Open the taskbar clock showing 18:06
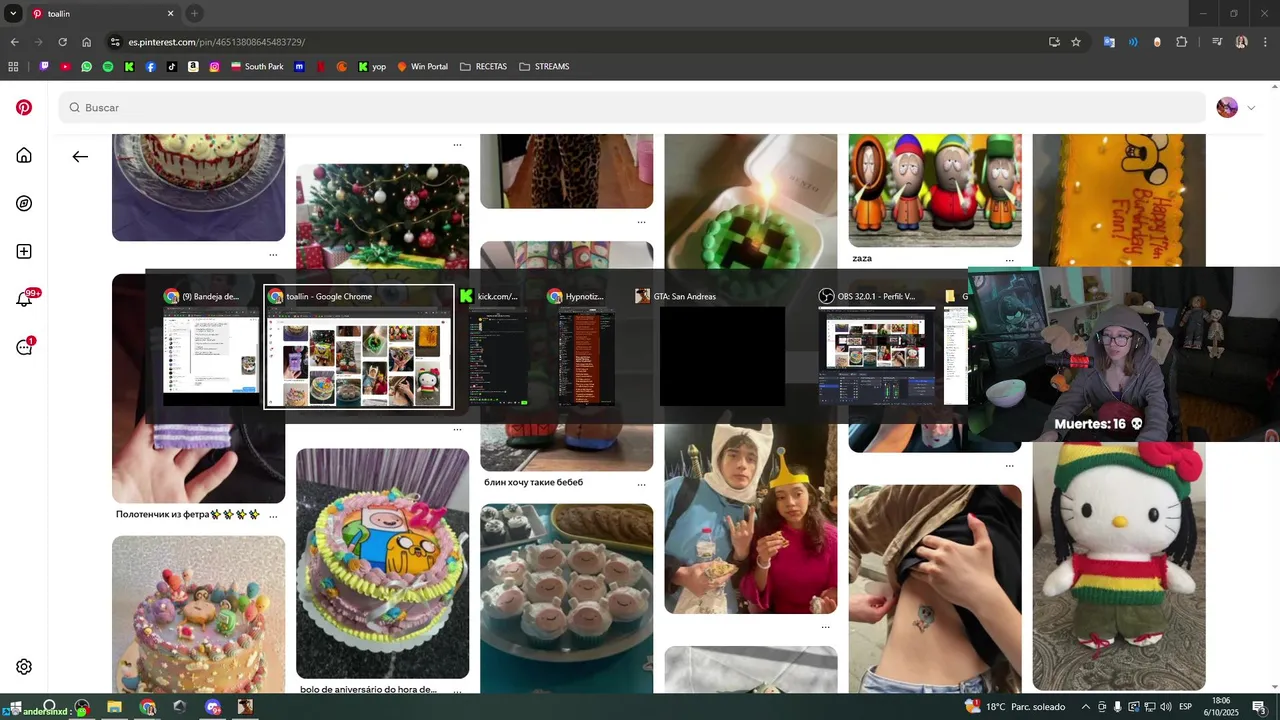This screenshot has height=720, width=1280. (1221, 707)
